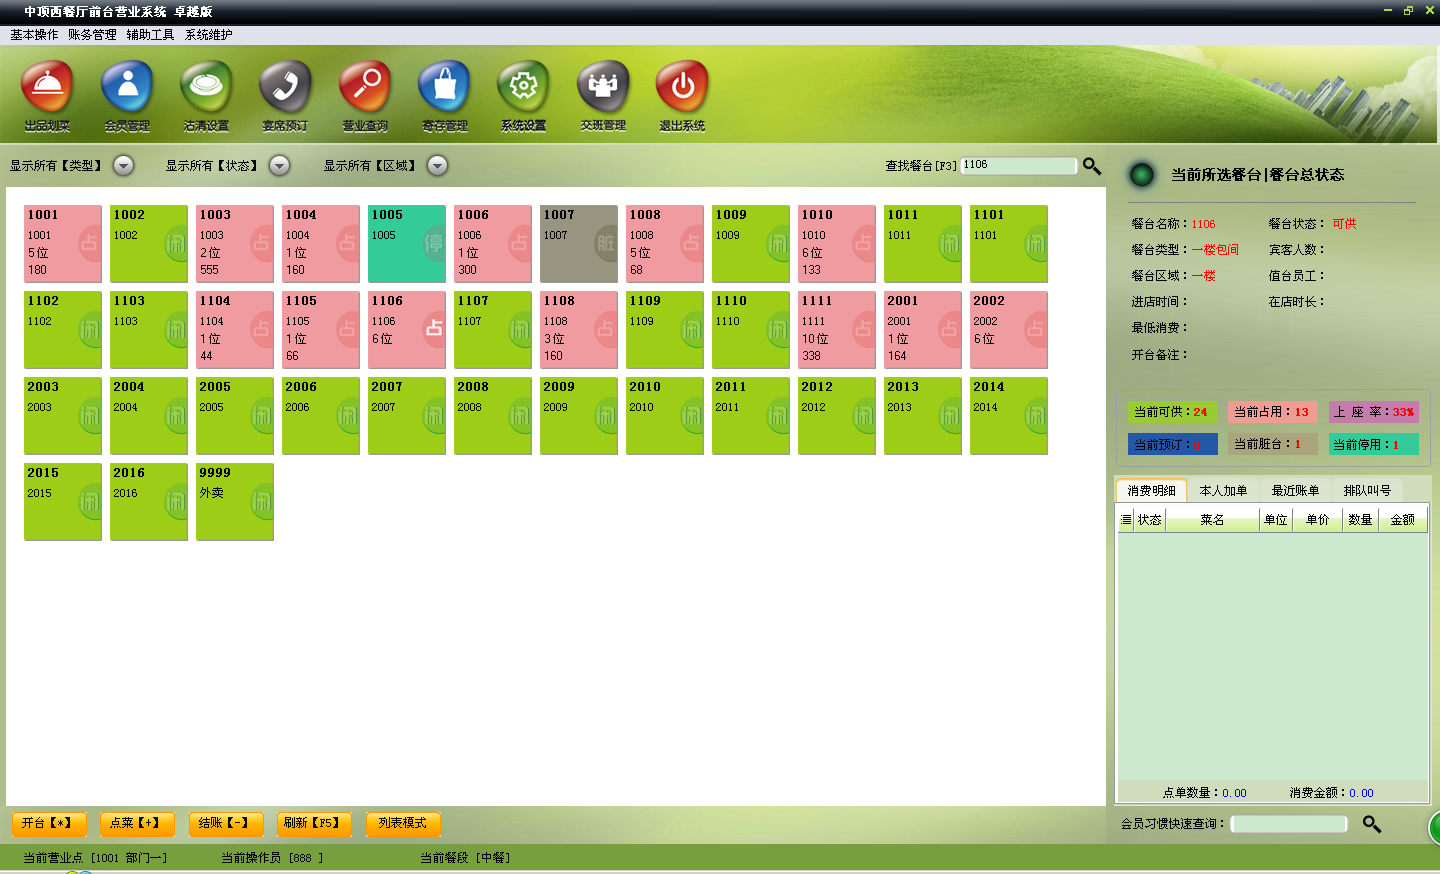The width and height of the screenshot is (1440, 874).
Task: Click the table search magnifier icon
Action: pos(1092,166)
